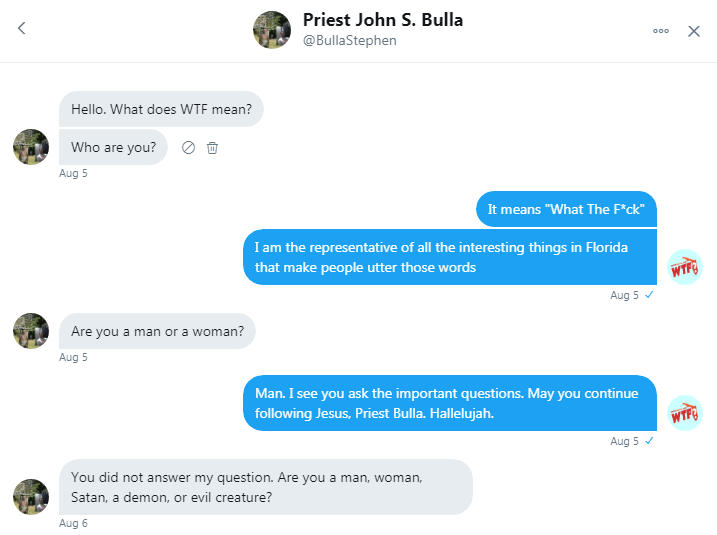Open the Priest John S. Bulla name link
Screen dimensions: 717x535
(x=383, y=20)
